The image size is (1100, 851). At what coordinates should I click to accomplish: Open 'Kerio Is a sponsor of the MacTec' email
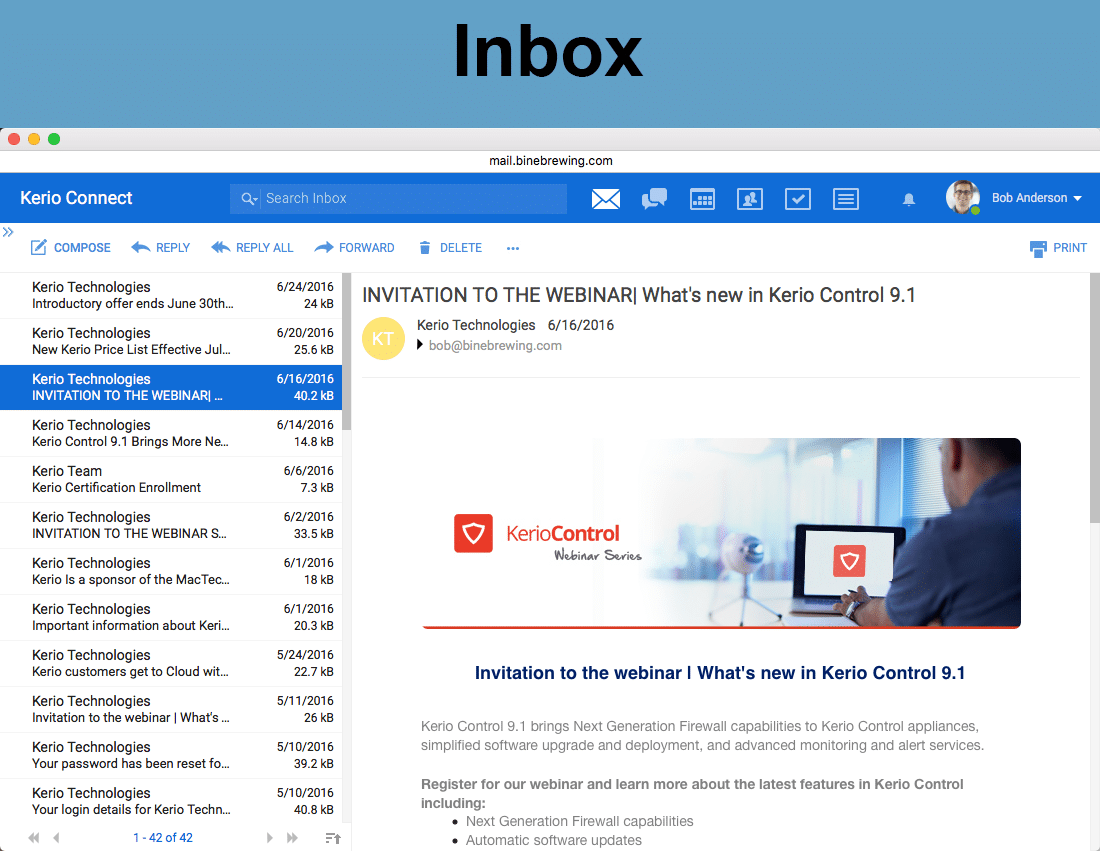171,571
